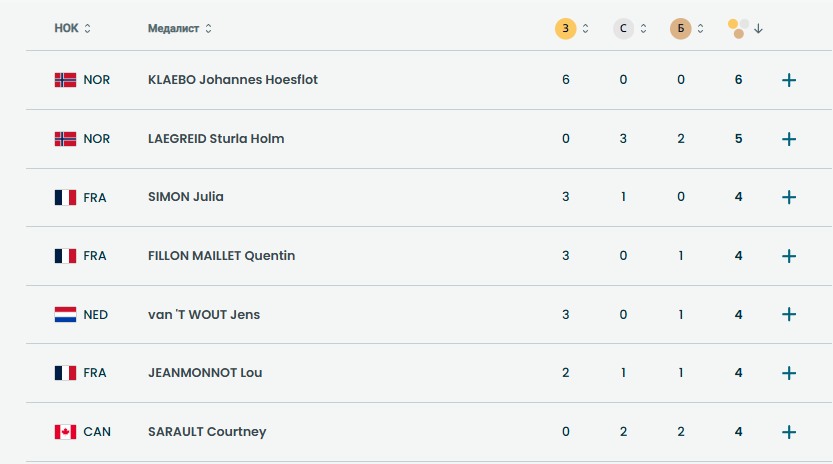
Task: Click Canada flag in CAN row
Action: click(x=65, y=432)
